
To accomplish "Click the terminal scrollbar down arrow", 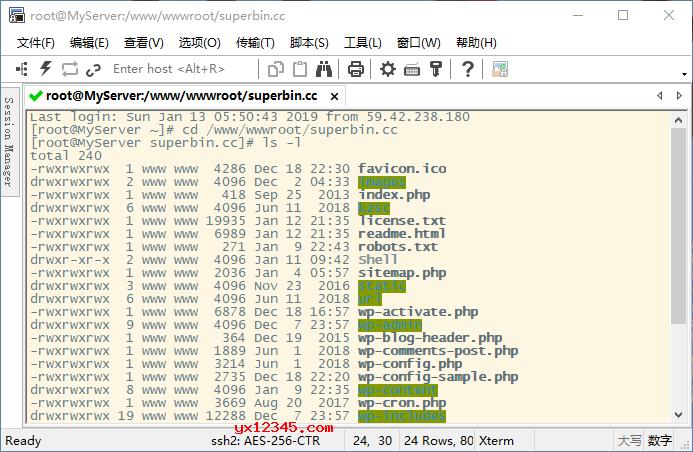I will tap(678, 415).
